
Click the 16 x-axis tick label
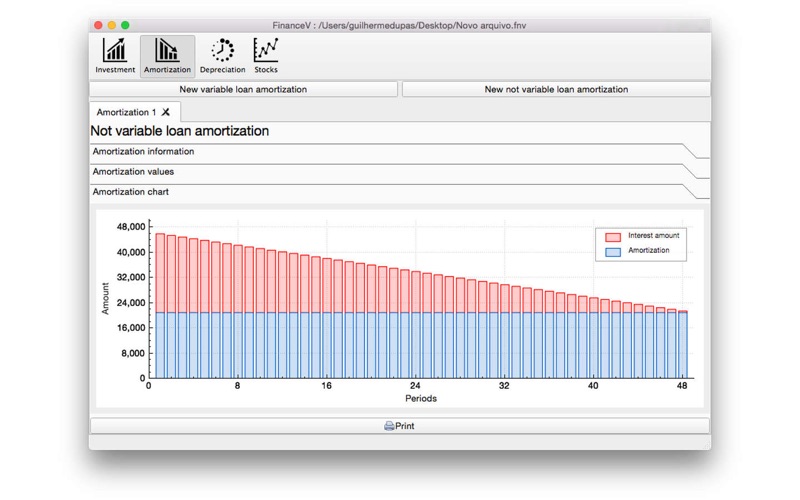coord(326,386)
